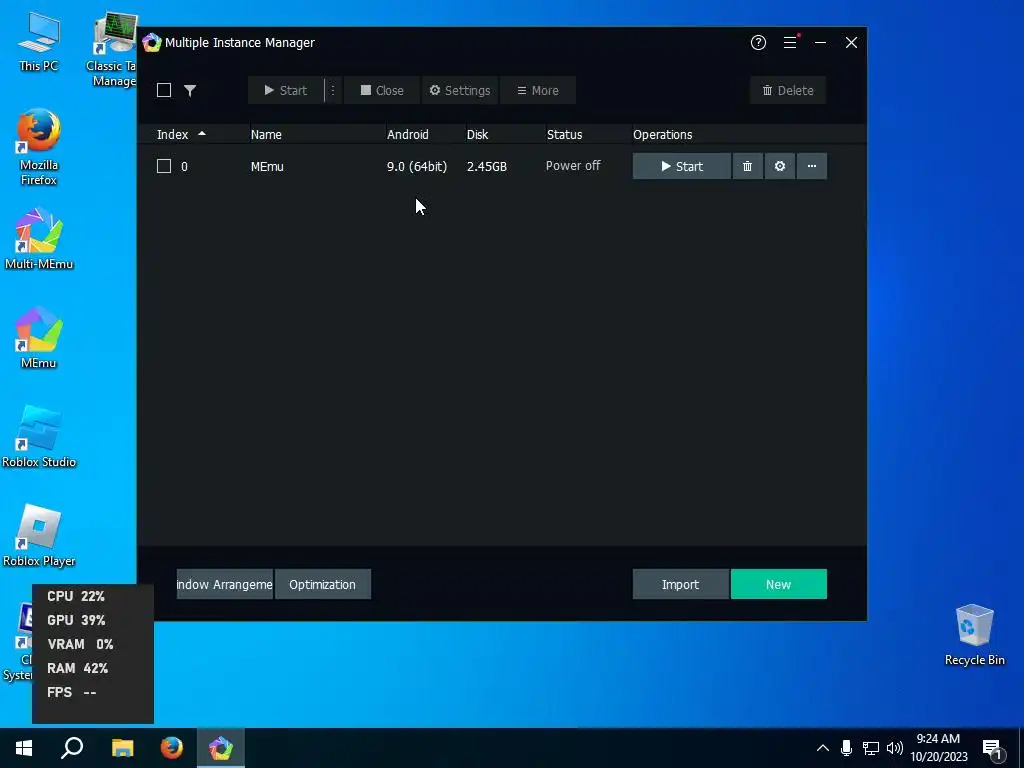Open the network tray icon
This screenshot has width=1024, height=768.
871,748
